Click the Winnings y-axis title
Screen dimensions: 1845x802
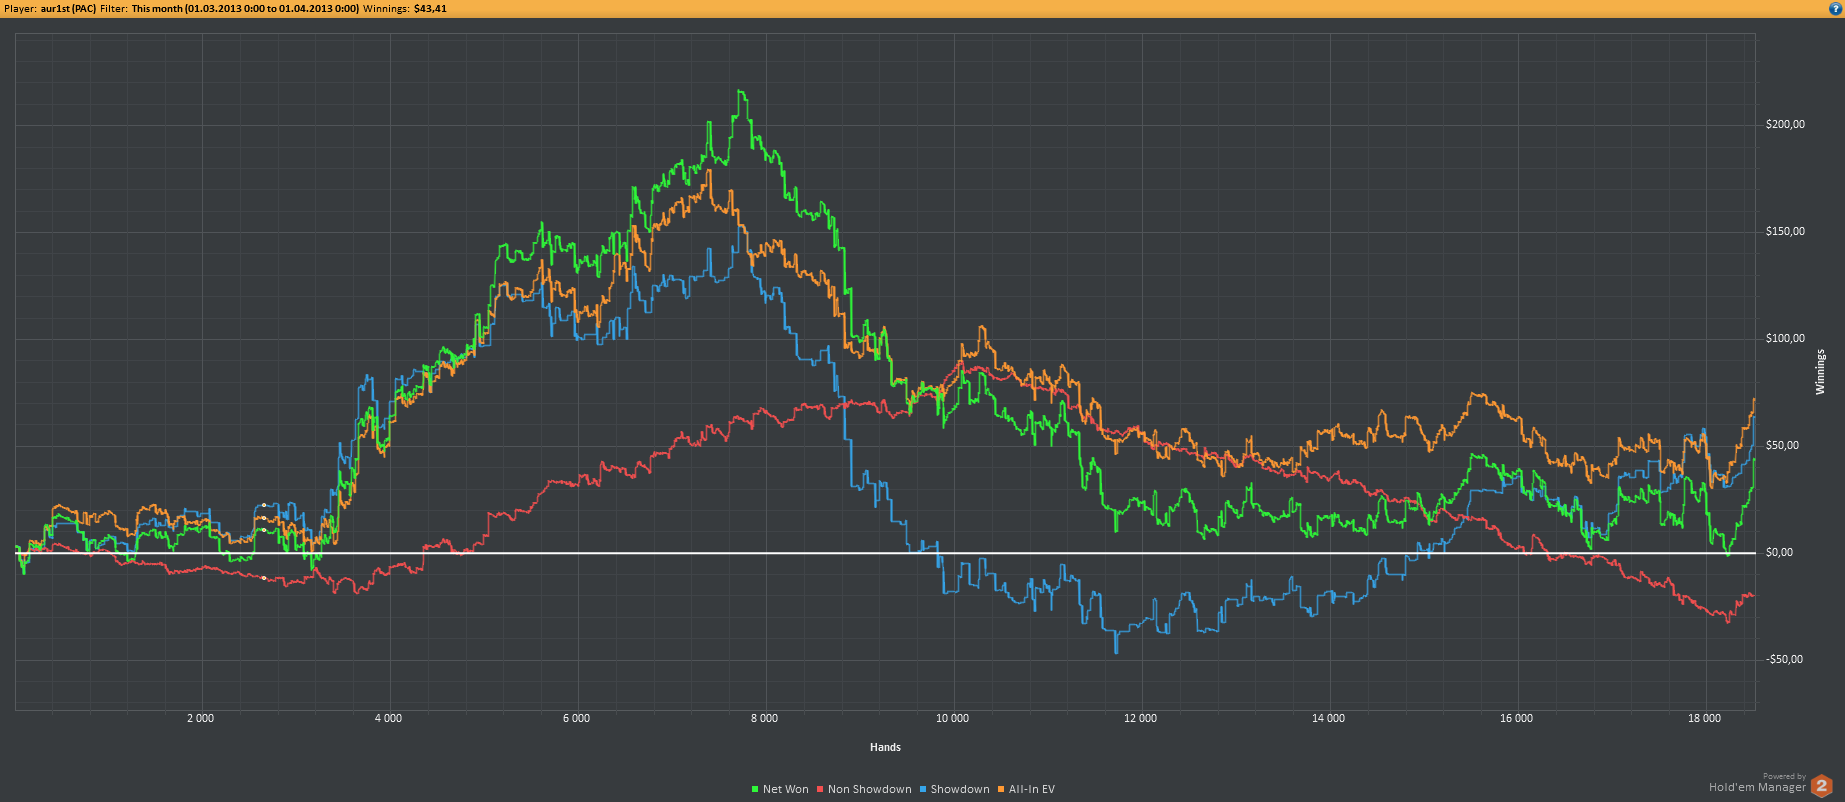point(1820,372)
